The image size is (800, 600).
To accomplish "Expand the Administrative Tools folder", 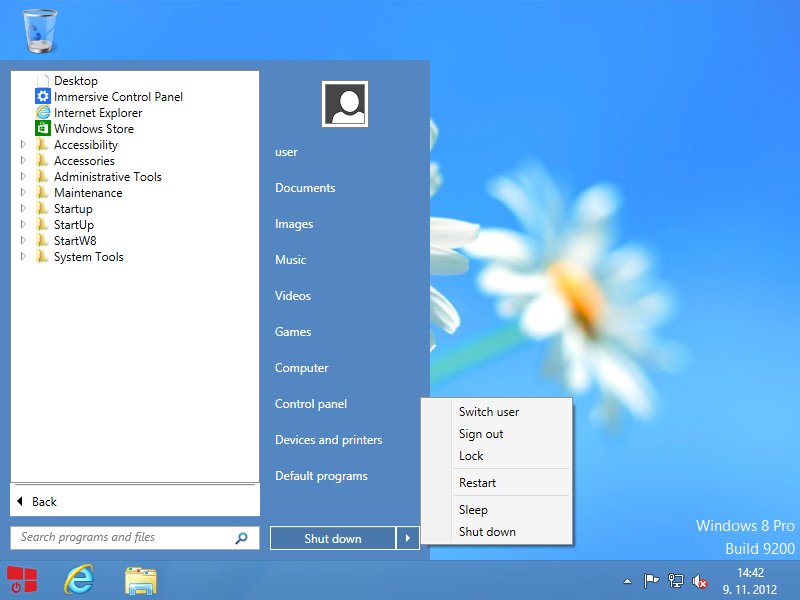I will (23, 177).
